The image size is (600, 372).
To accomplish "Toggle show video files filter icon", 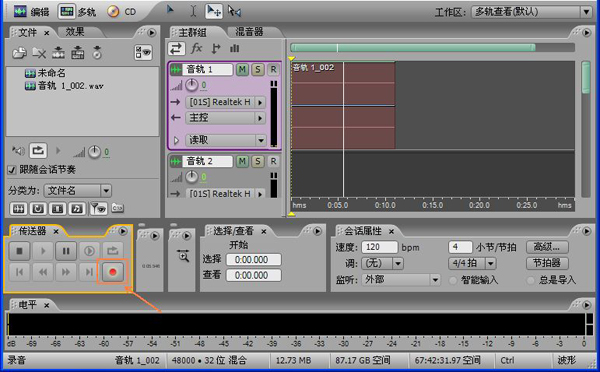I will (x=57, y=209).
